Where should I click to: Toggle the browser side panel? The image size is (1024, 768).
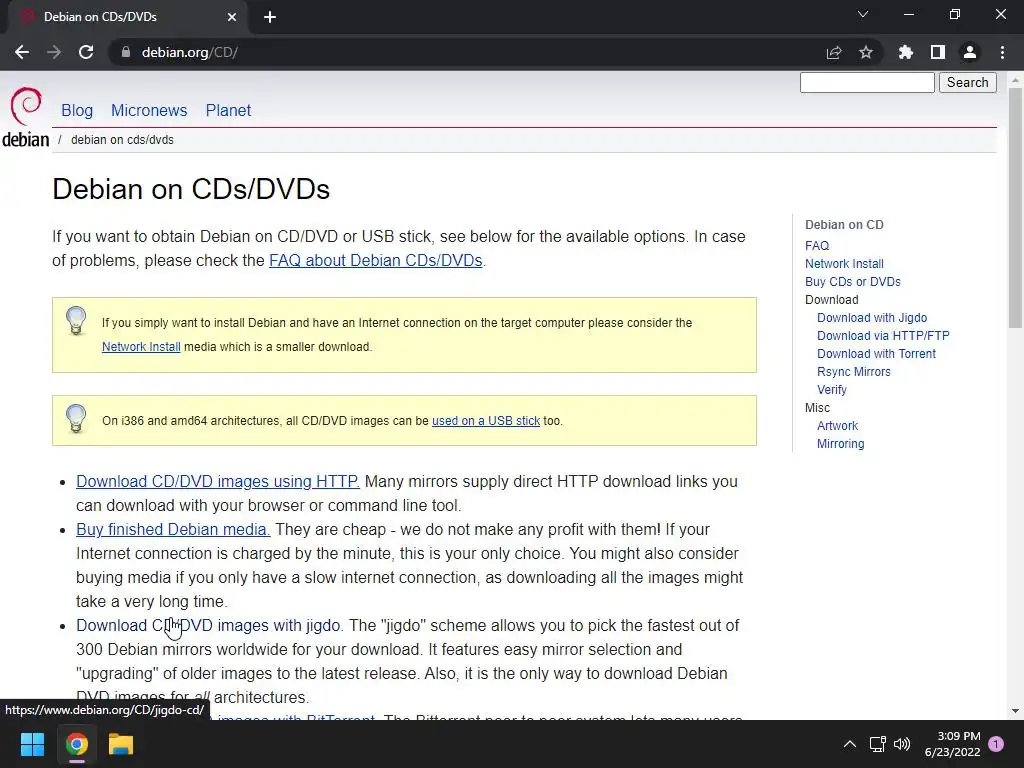click(938, 52)
